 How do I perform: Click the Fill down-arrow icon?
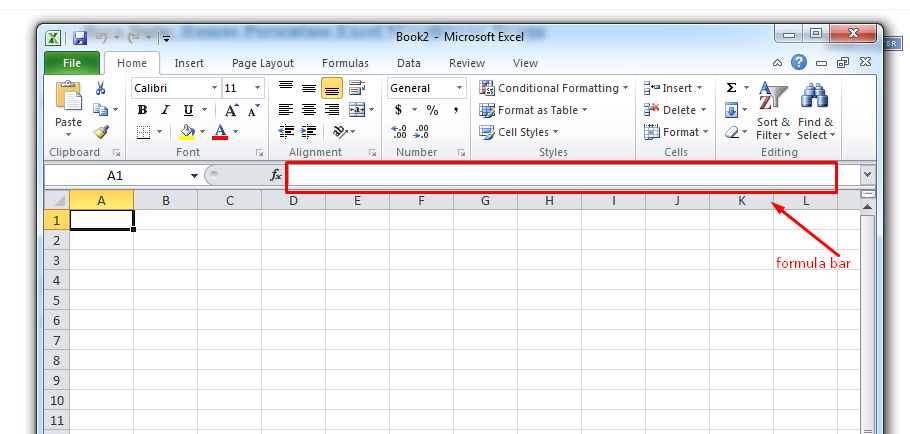(x=731, y=110)
